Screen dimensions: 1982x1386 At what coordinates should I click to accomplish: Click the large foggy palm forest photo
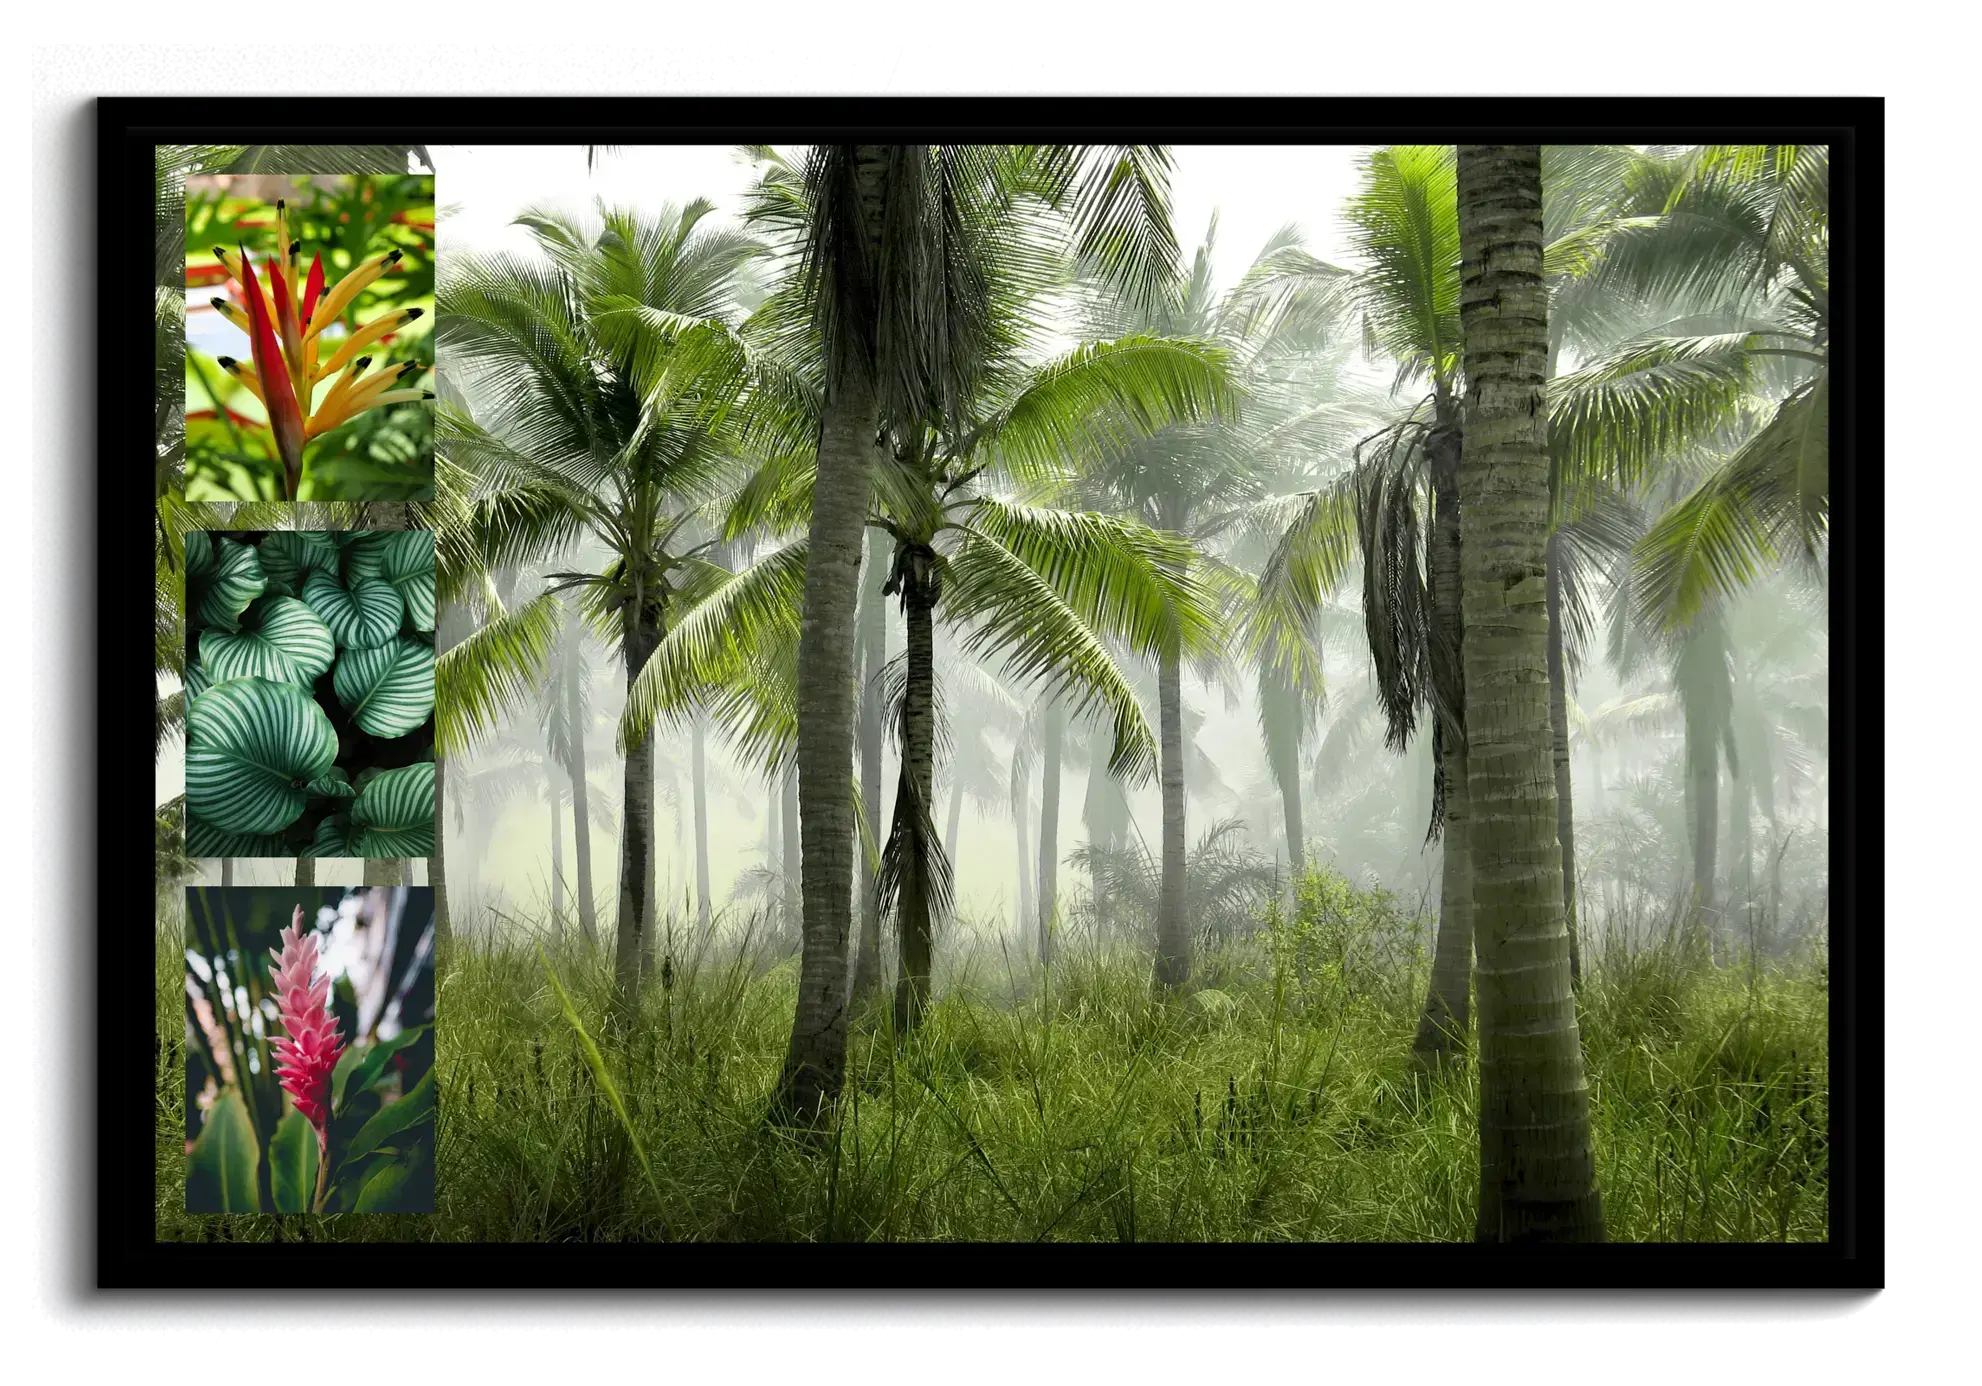pos(1130,700)
